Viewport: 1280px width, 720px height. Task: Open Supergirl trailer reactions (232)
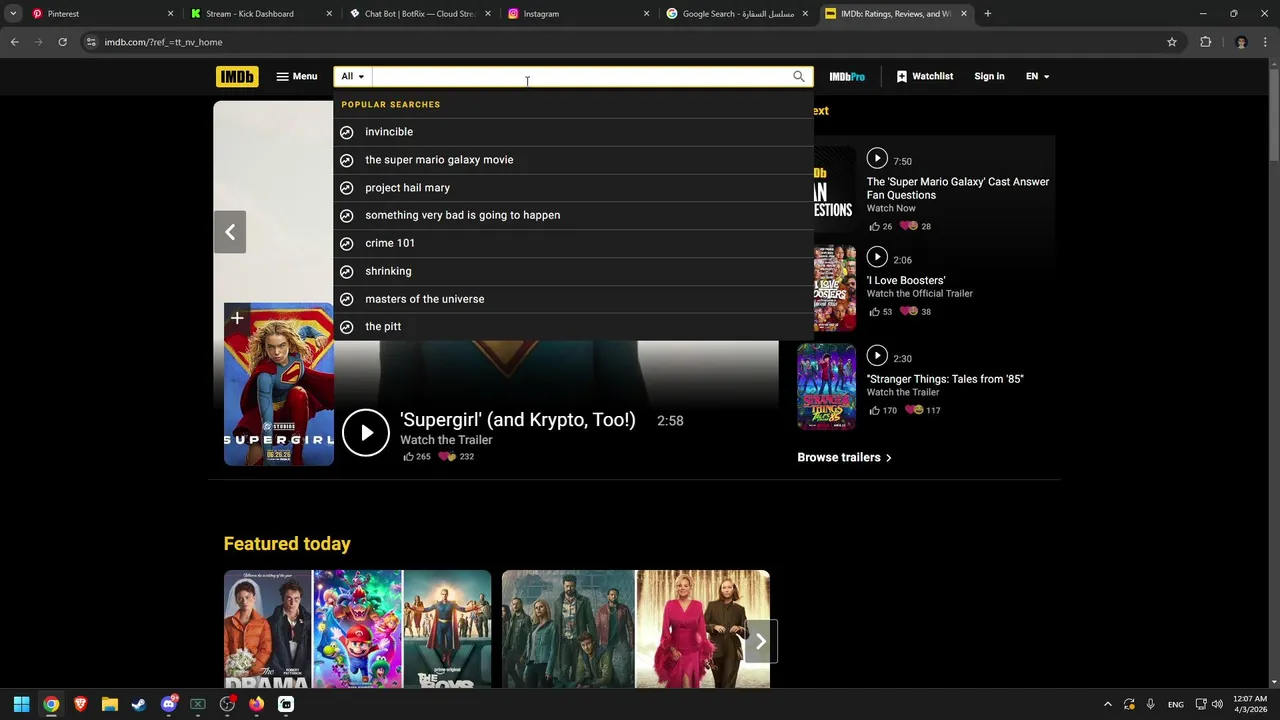pos(456,457)
